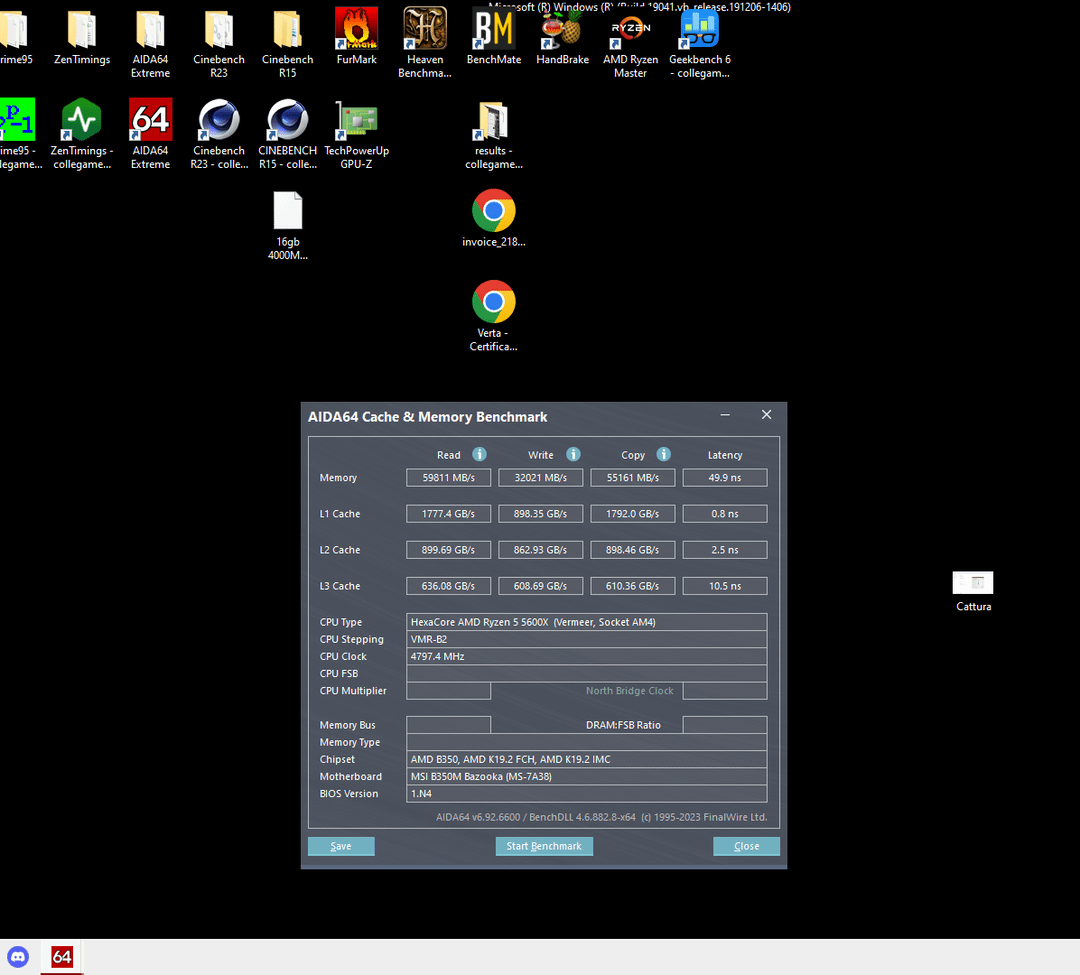Launch the ZenTimings shortcut with green pulse icon
The height and width of the screenshot is (975, 1080).
pyautogui.click(x=82, y=134)
